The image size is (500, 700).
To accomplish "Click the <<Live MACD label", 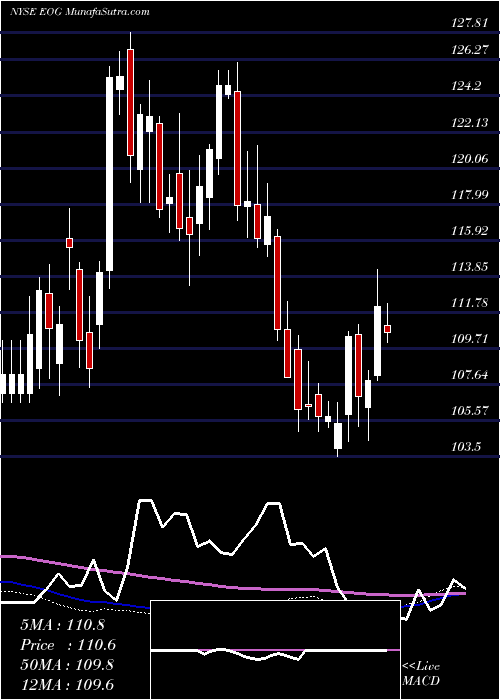I will tap(421, 674).
